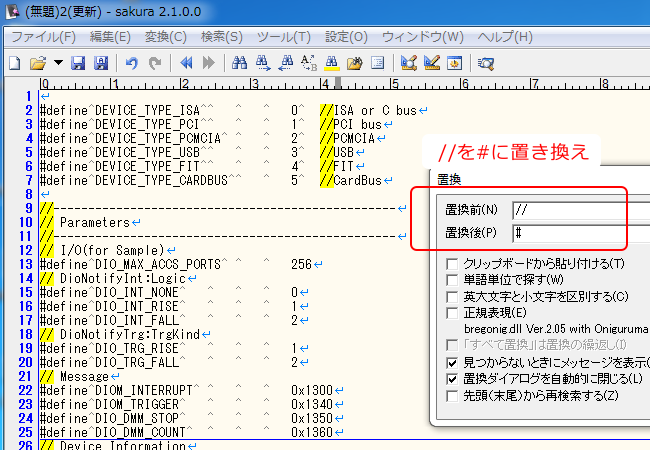Click DIOM_INTERRUPT on line 22
Viewport: 650px width, 450px height.
pos(144,390)
